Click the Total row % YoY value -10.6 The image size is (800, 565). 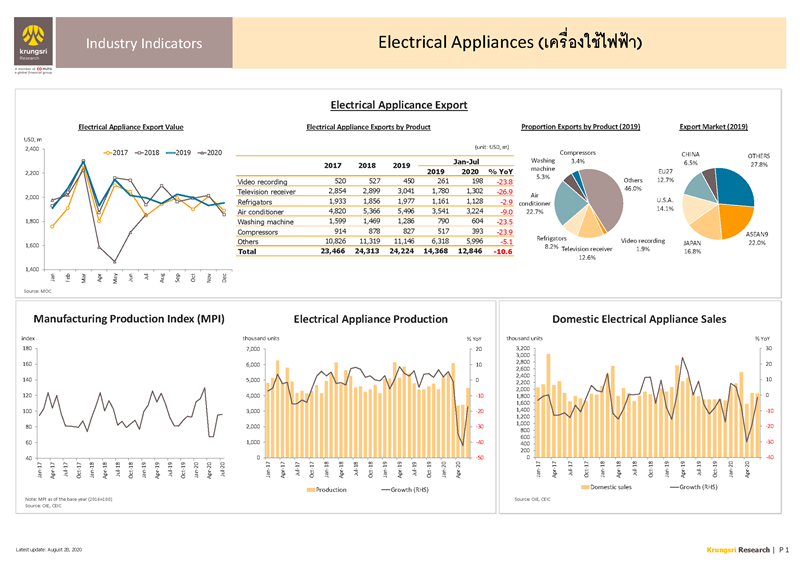pyautogui.click(x=503, y=252)
